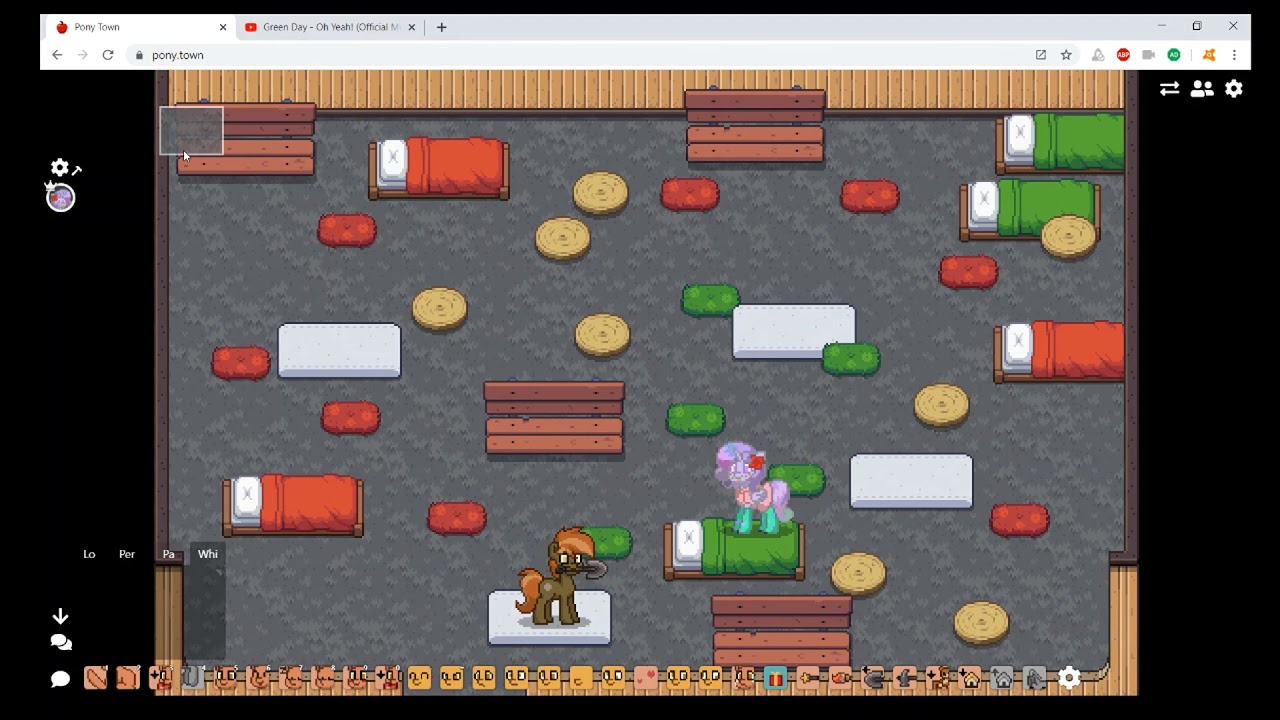The height and width of the screenshot is (720, 1280).
Task: Open the action bar settings gear
Action: click(1069, 678)
